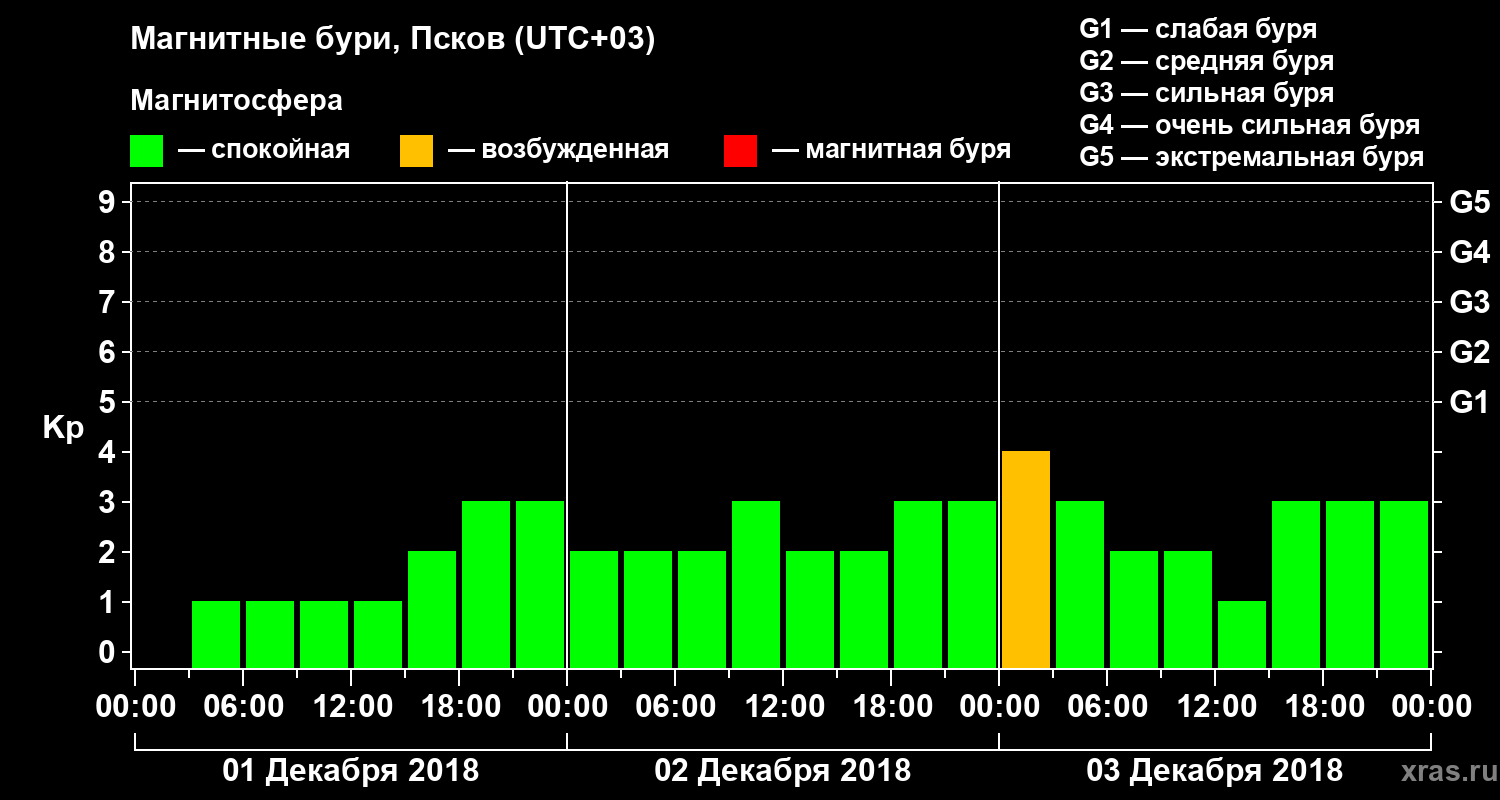The width and height of the screenshot is (1500, 800).
Task: Click the '7' value on the Kp axis
Action: click(108, 302)
